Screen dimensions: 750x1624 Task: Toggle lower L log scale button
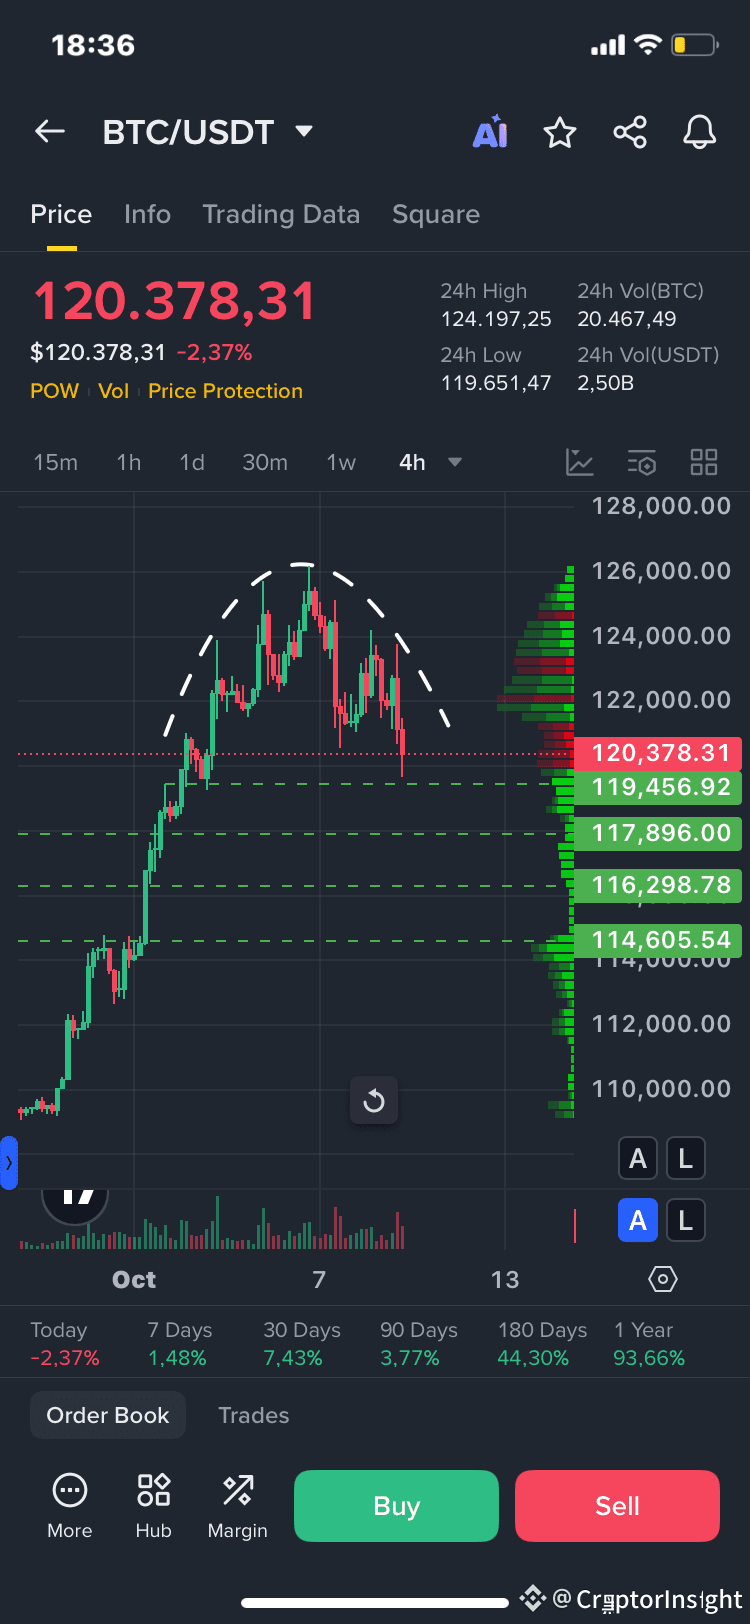coord(686,1220)
